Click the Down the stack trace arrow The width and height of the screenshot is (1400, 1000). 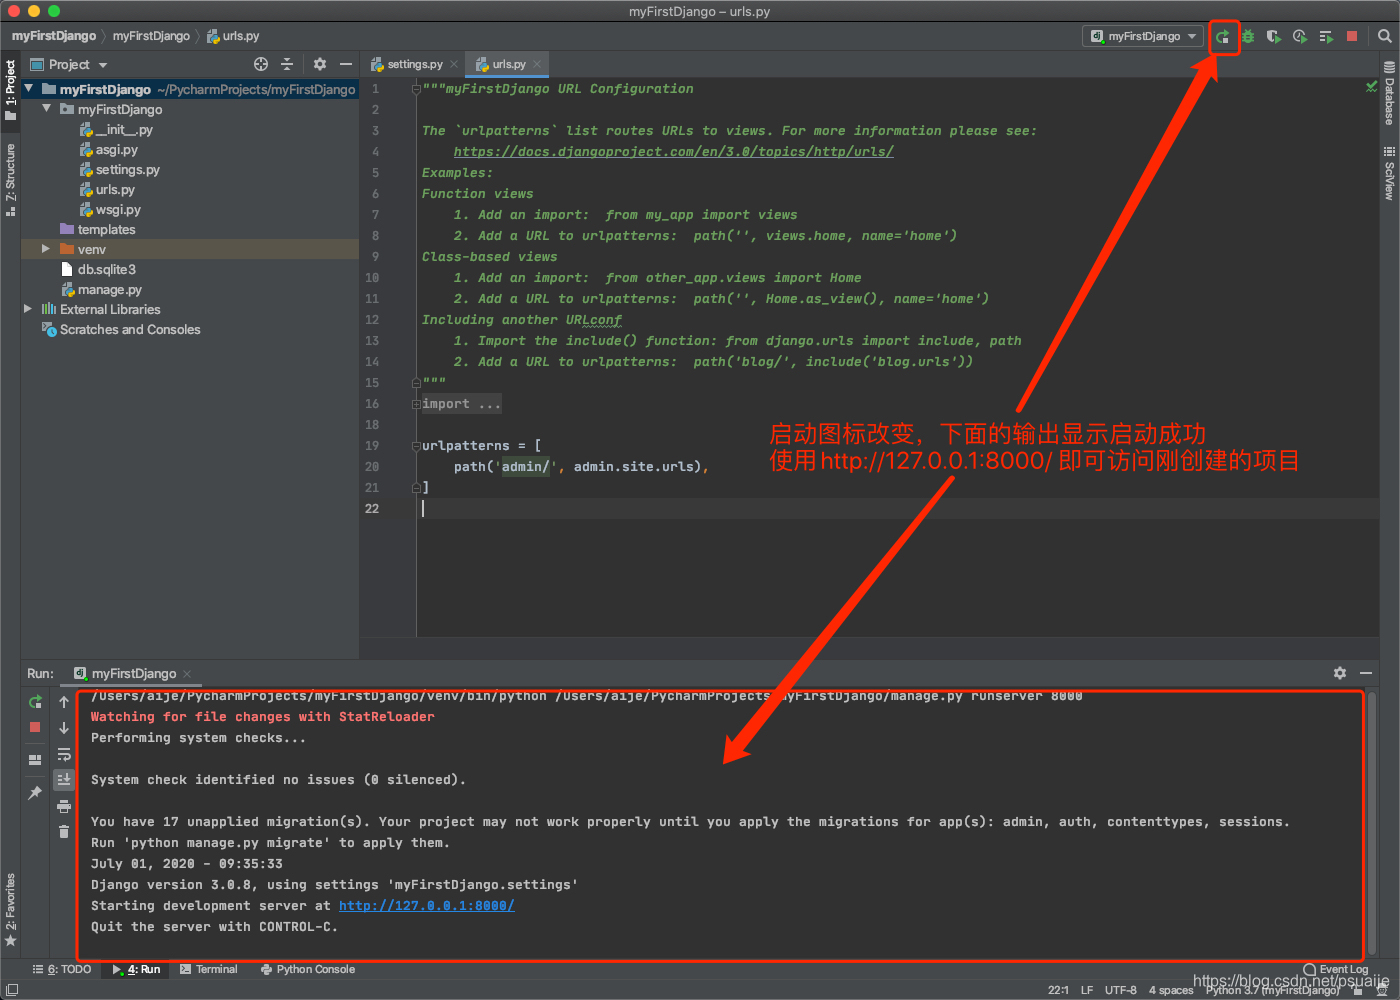click(x=64, y=728)
